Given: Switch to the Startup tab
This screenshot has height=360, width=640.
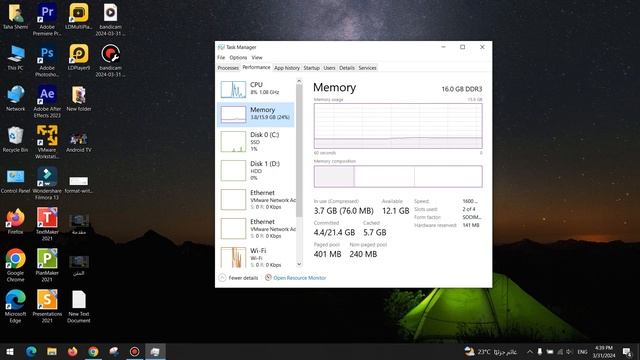Looking at the screenshot, I should pos(311,68).
